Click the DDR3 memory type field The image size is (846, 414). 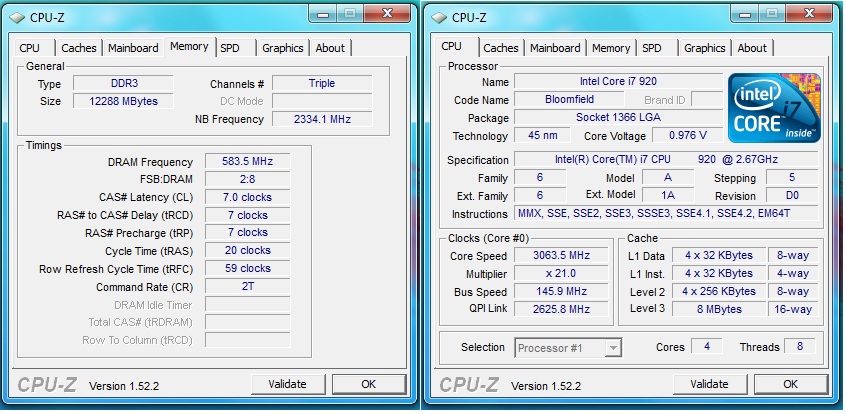click(x=124, y=83)
